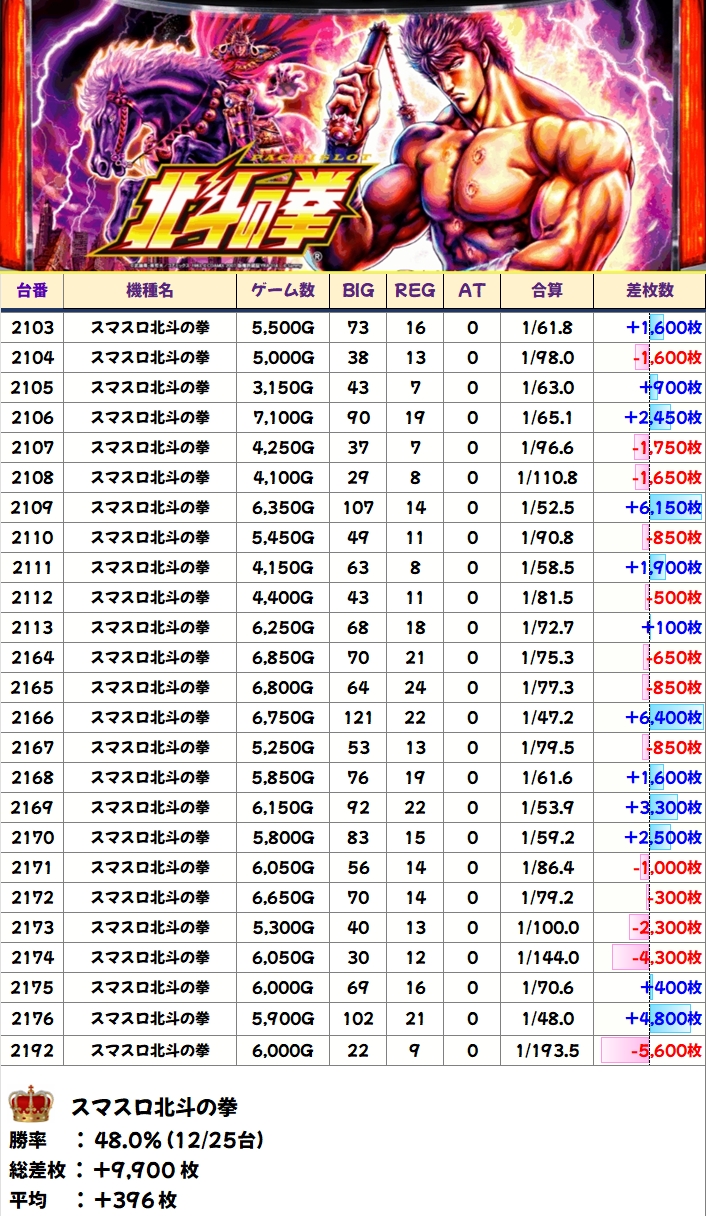The width and height of the screenshot is (706, 1216).
Task: Click the summary title スマスロ北斗の拳
Action: click(x=153, y=1107)
